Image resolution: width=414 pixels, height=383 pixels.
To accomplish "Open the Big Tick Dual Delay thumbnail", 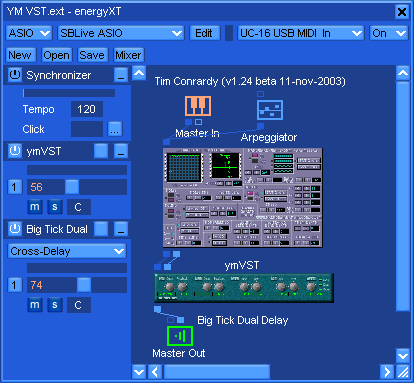I will [244, 288].
